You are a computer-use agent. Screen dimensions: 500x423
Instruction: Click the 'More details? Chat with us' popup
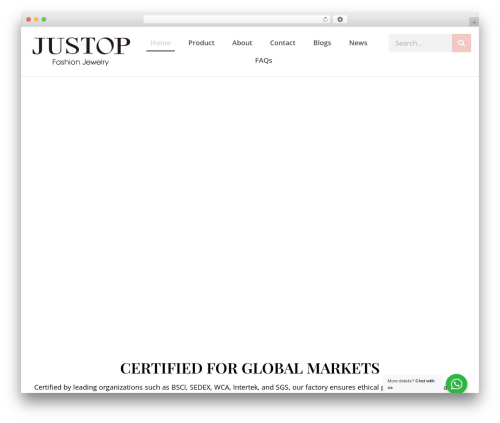413,384
